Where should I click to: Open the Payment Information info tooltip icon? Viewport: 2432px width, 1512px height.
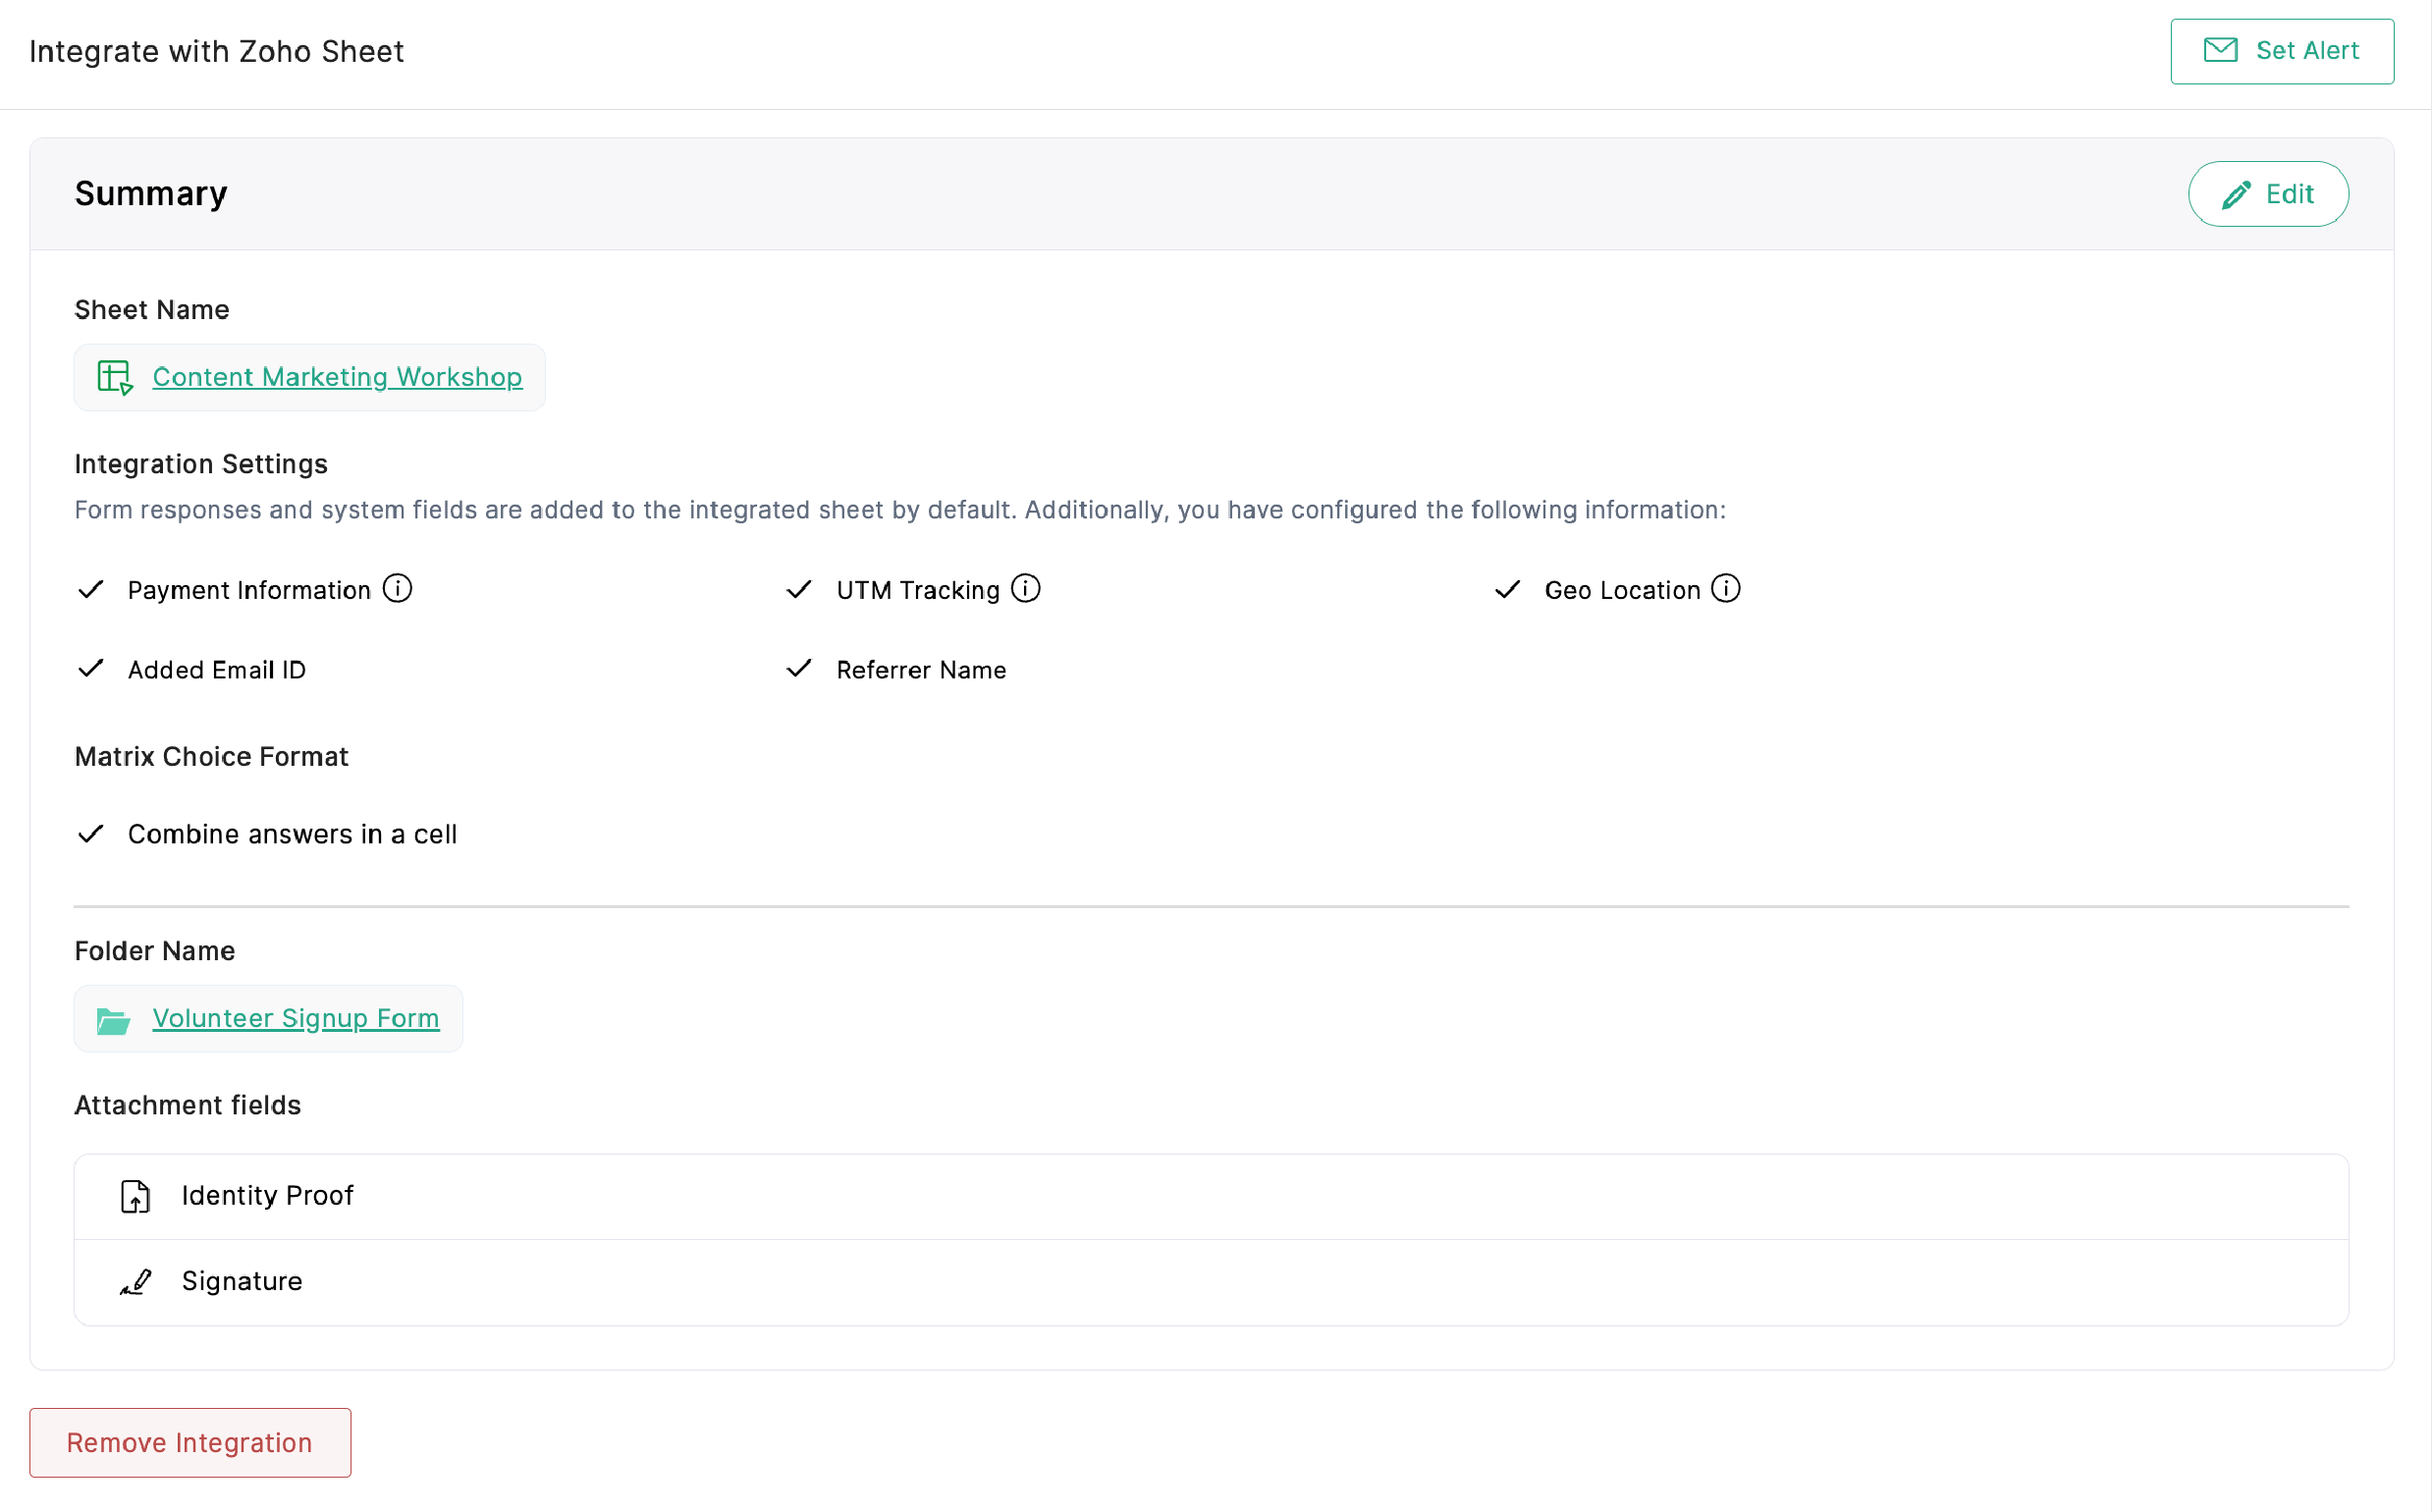[397, 589]
